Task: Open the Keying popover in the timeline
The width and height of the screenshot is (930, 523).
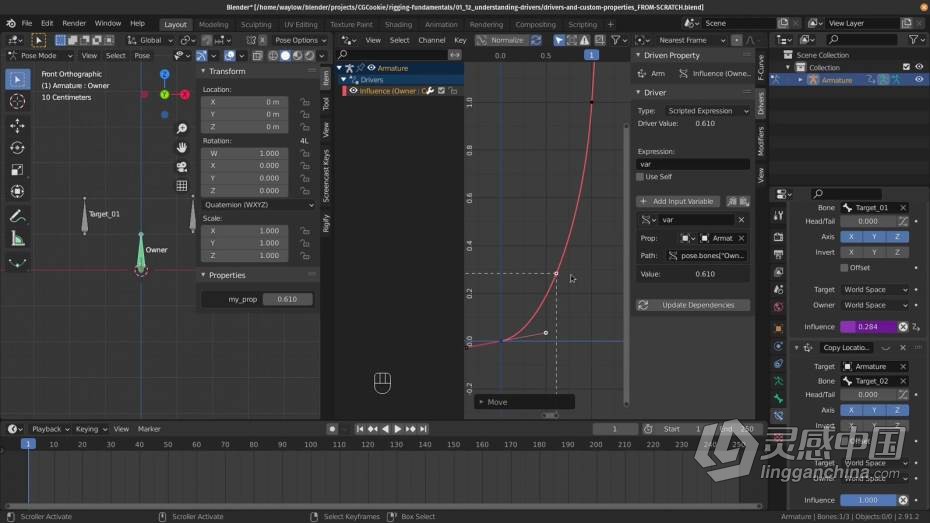Action: click(x=91, y=429)
